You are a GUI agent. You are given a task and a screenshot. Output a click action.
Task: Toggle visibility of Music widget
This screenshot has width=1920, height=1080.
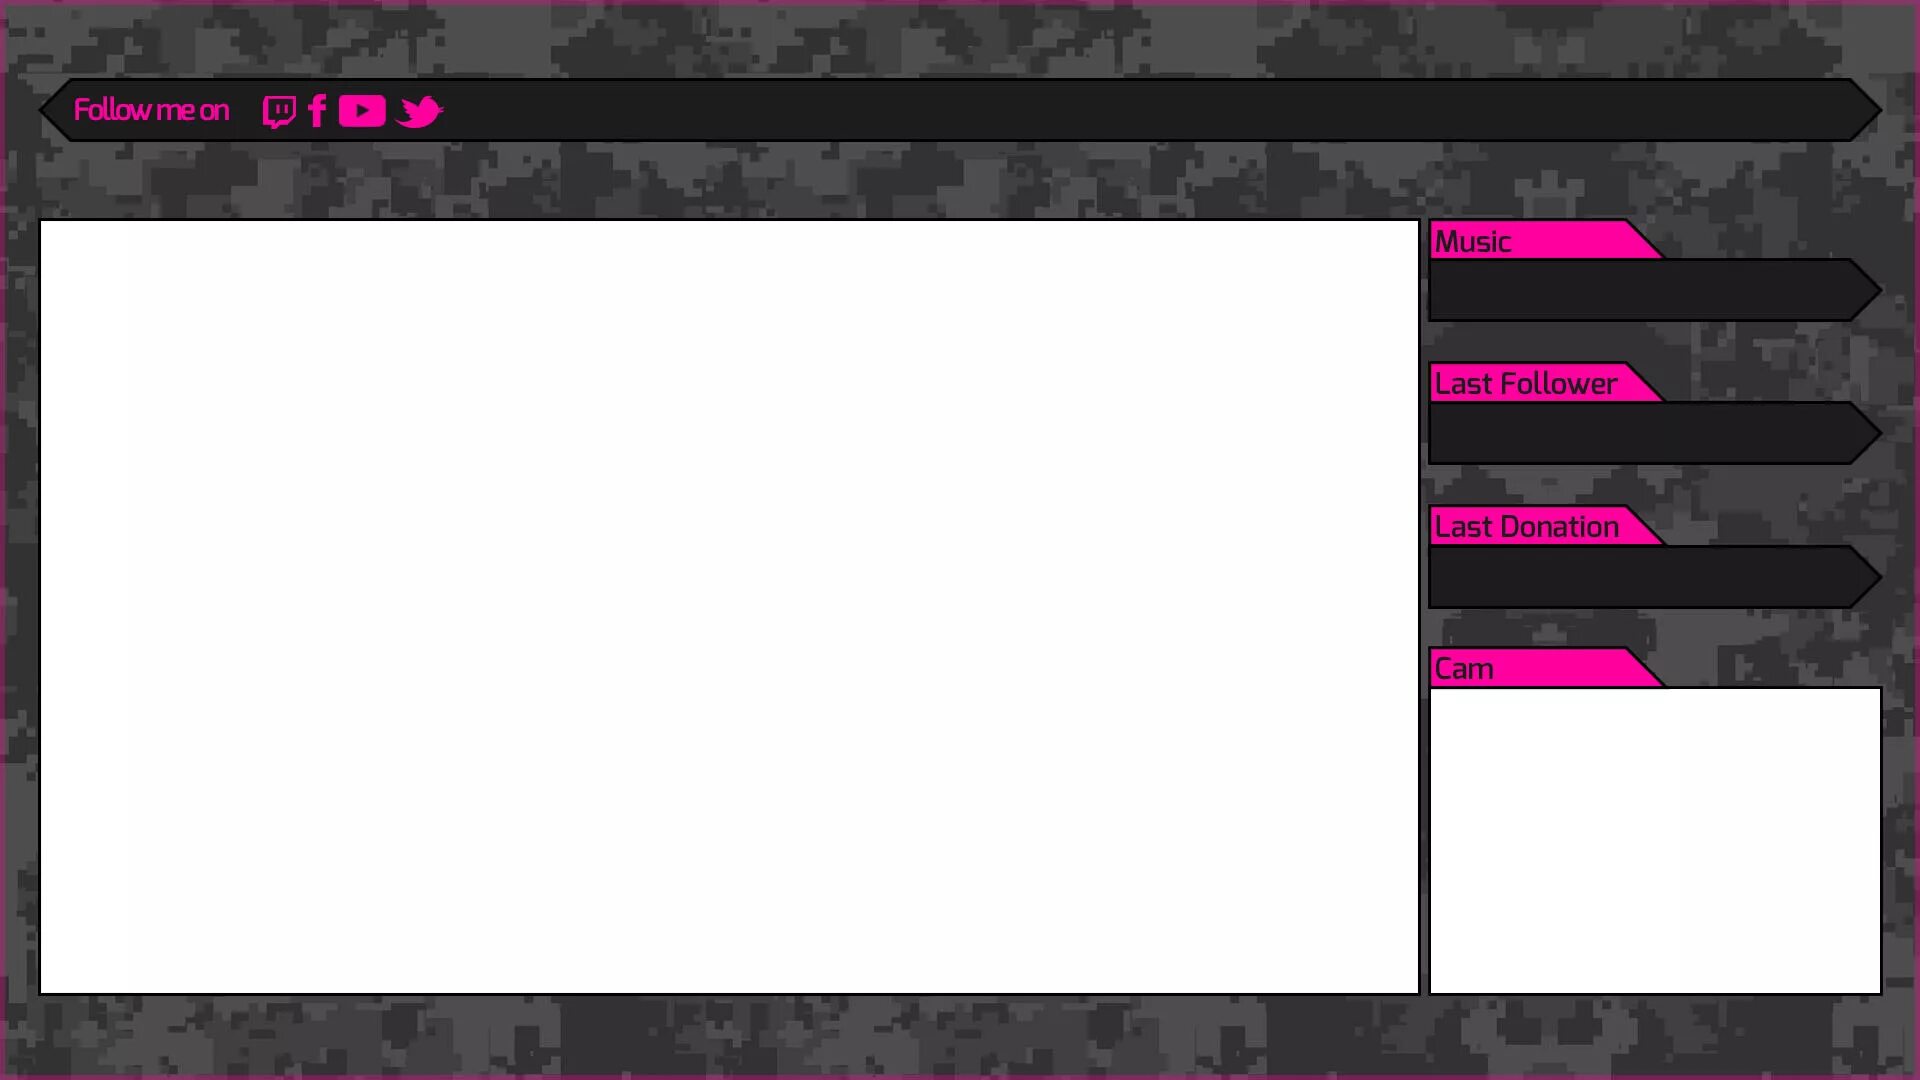1530,239
